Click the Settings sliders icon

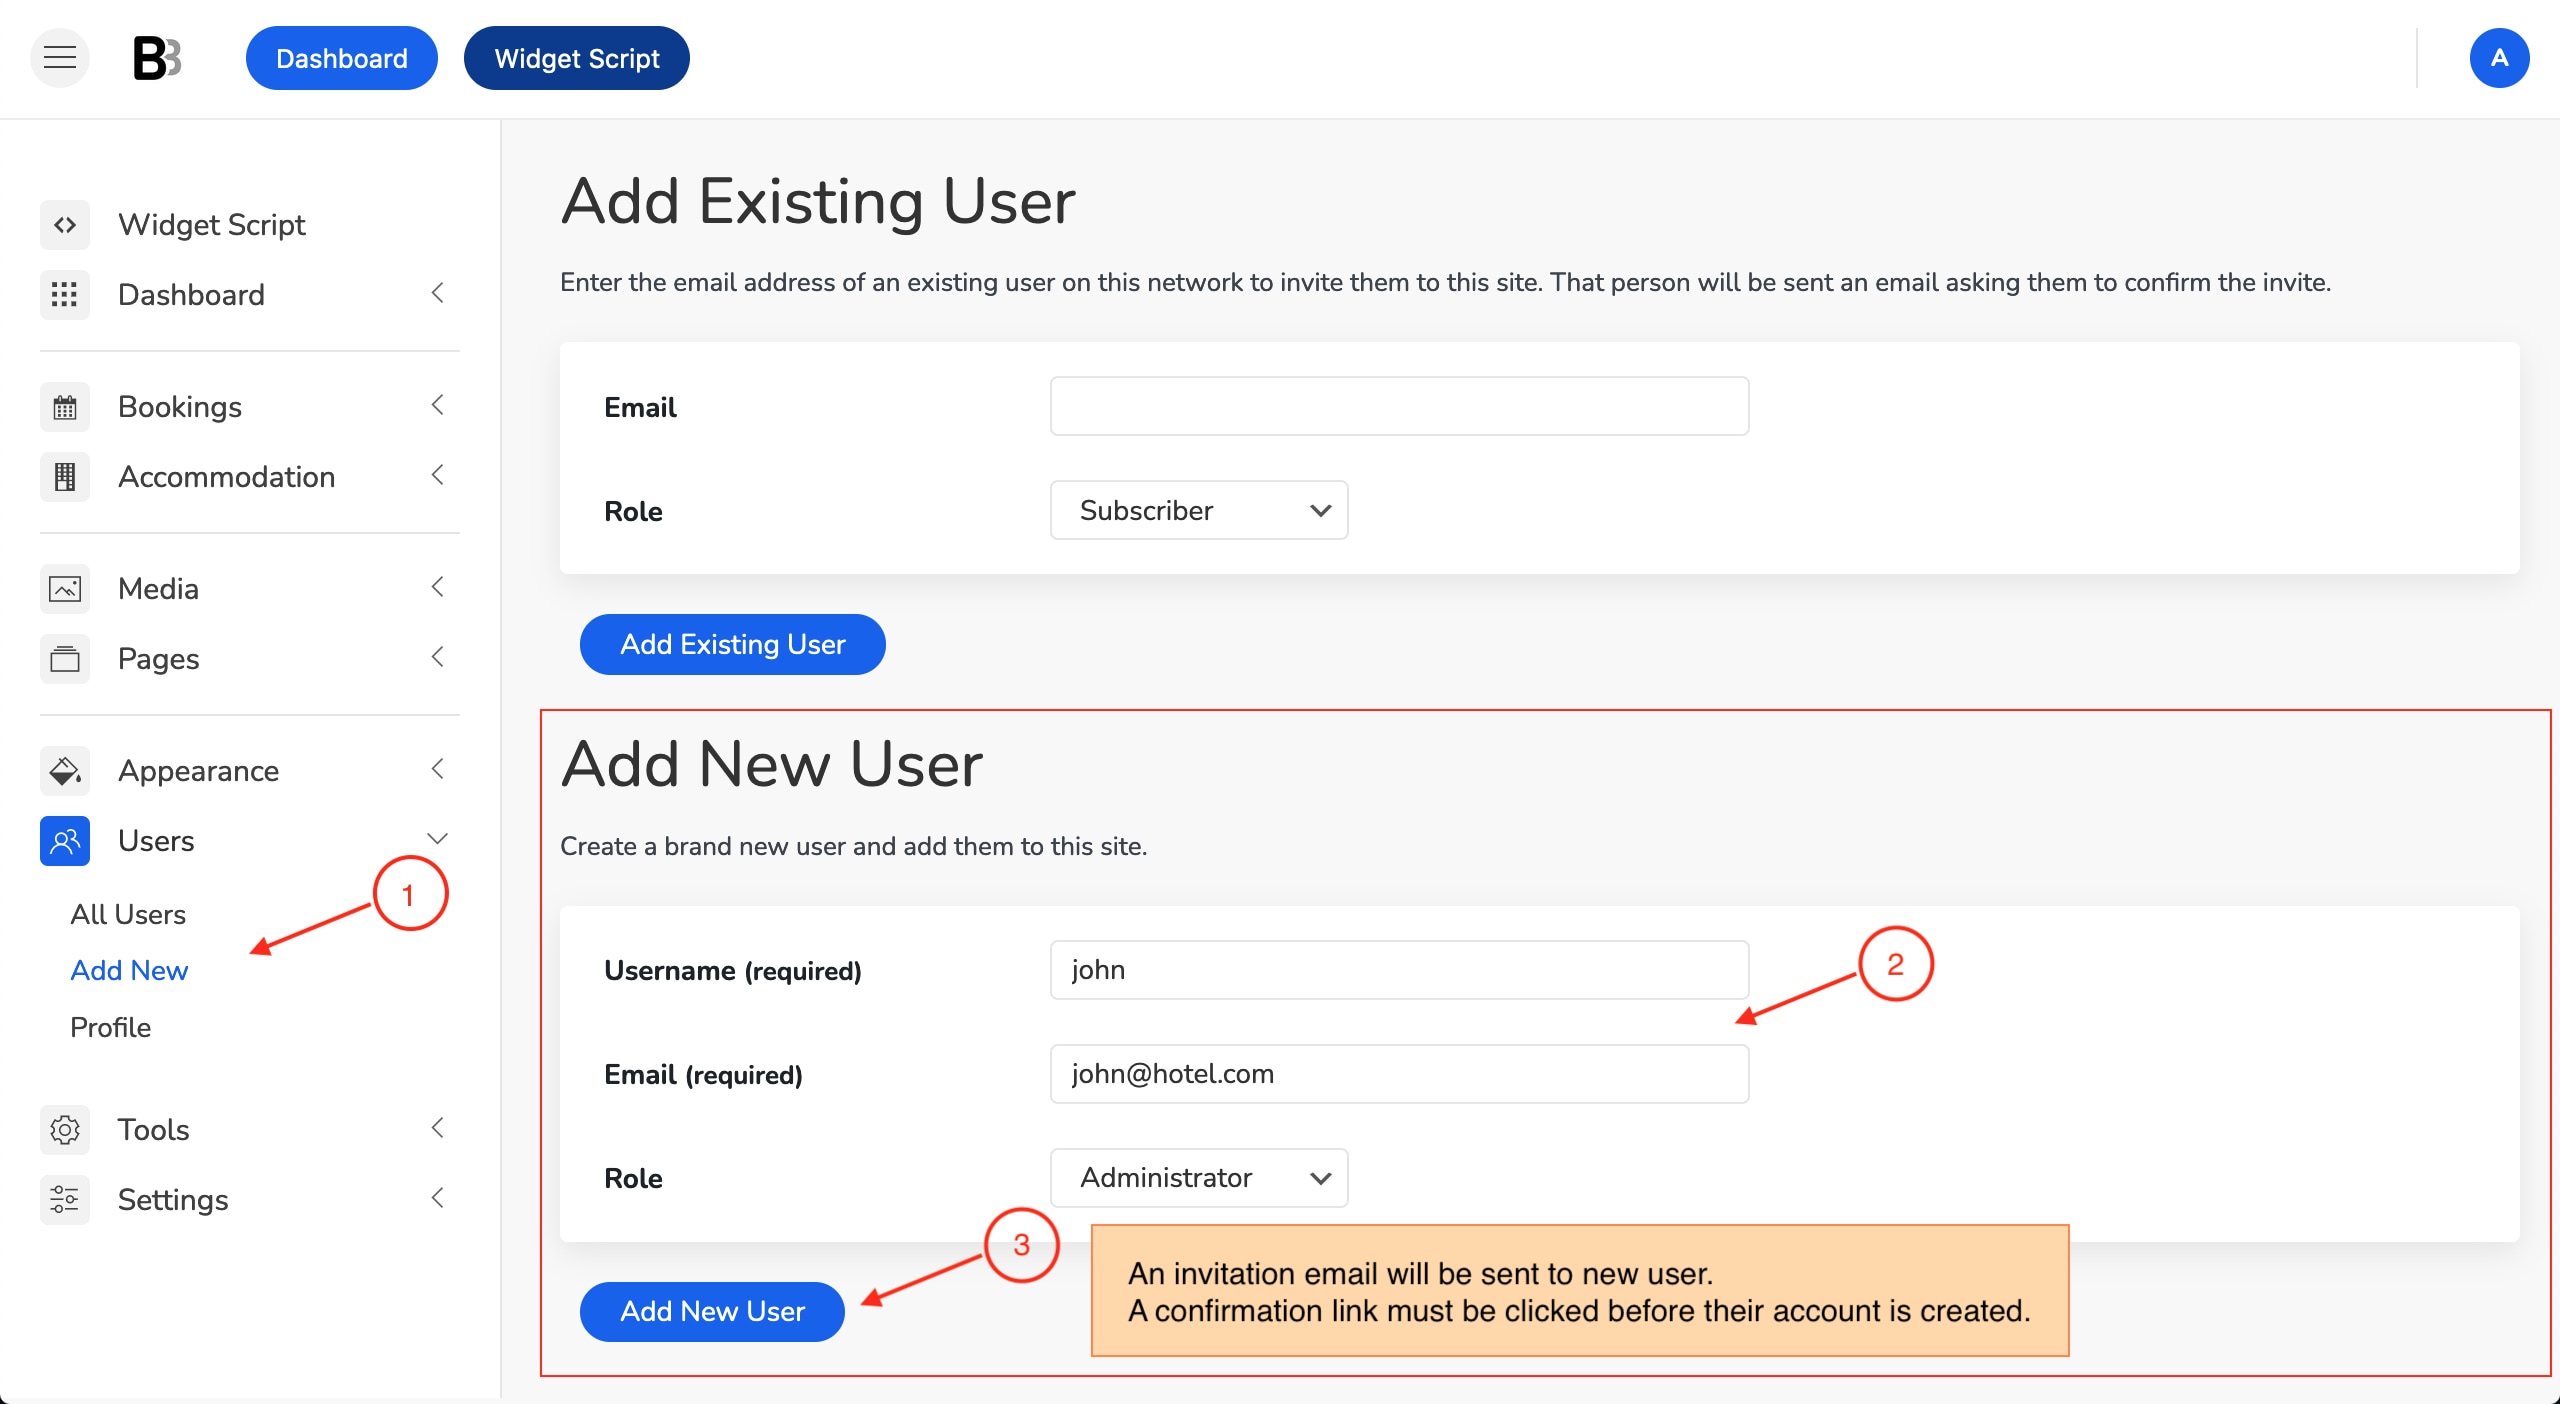point(65,1200)
